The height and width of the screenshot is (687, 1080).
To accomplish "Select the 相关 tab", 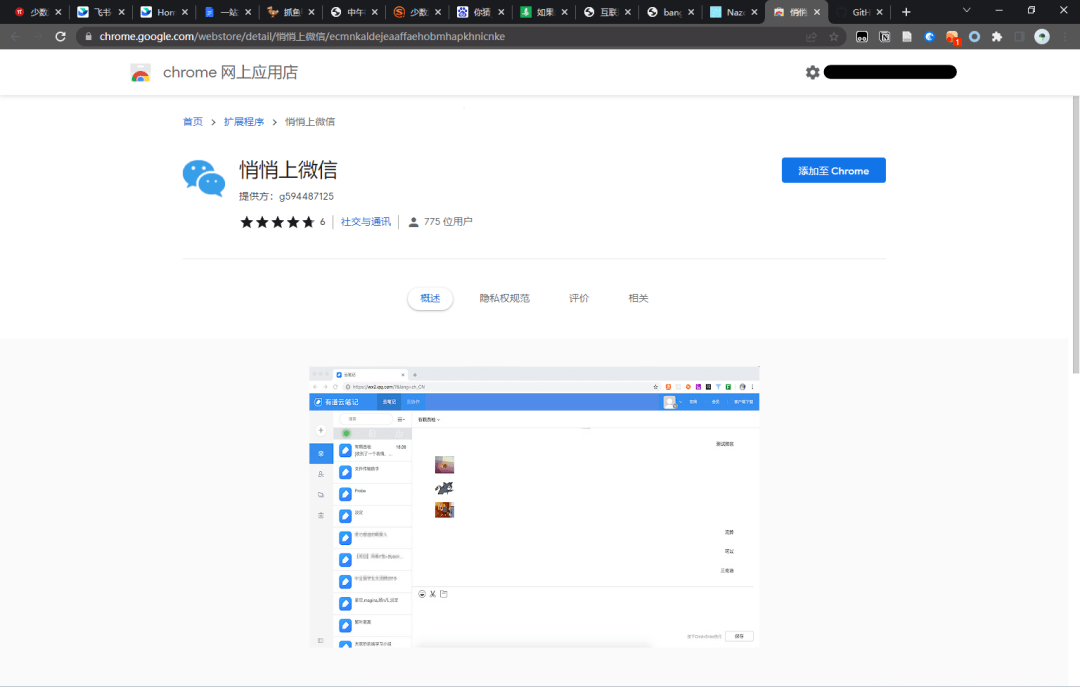I will pyautogui.click(x=638, y=297).
